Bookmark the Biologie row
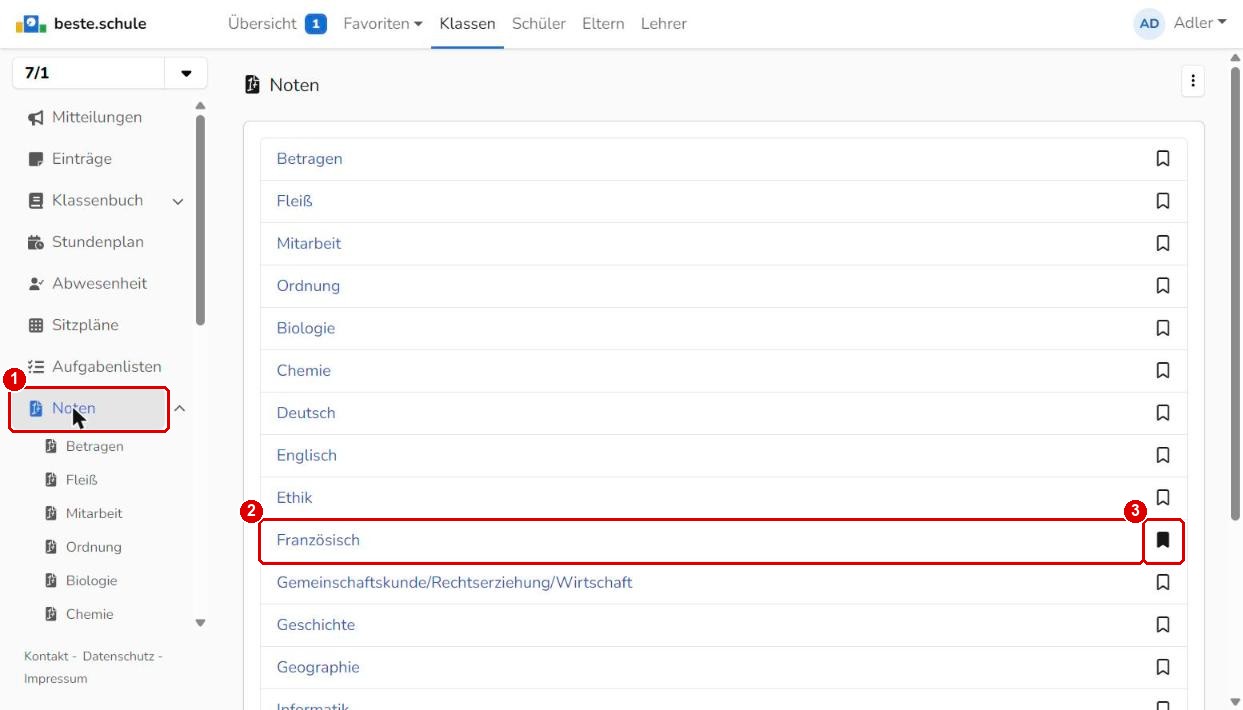The image size is (1243, 710). click(1163, 328)
